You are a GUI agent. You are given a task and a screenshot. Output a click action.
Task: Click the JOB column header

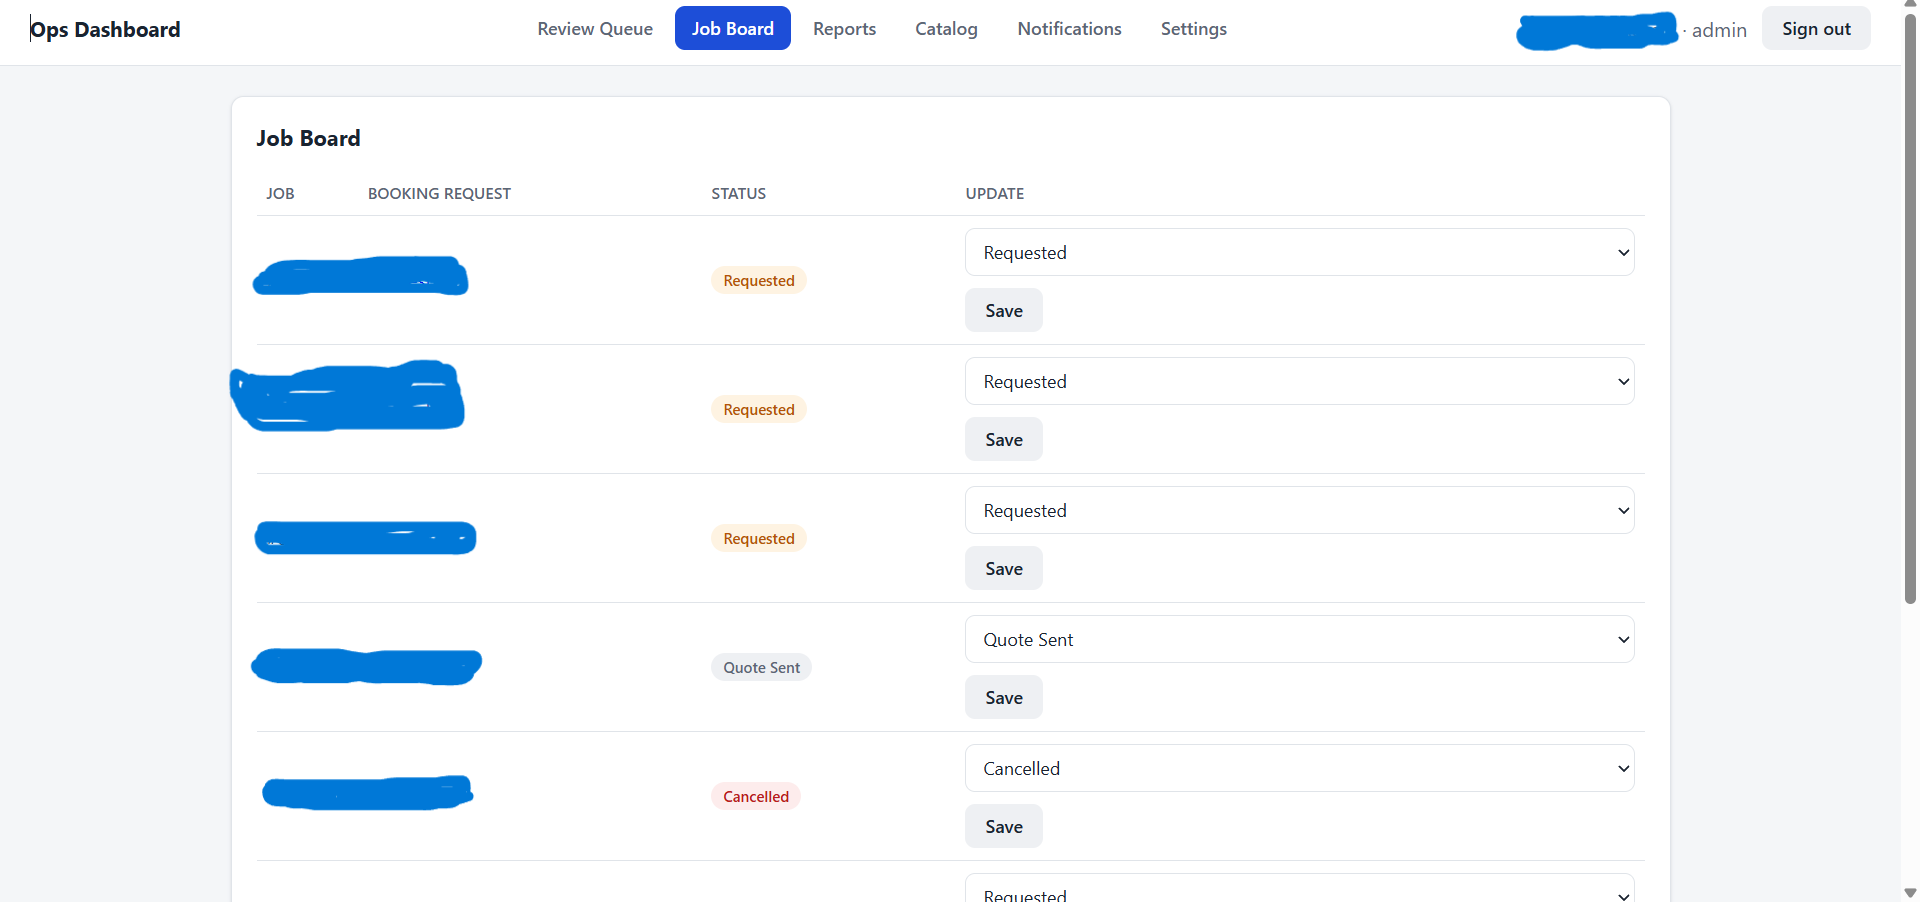(280, 193)
